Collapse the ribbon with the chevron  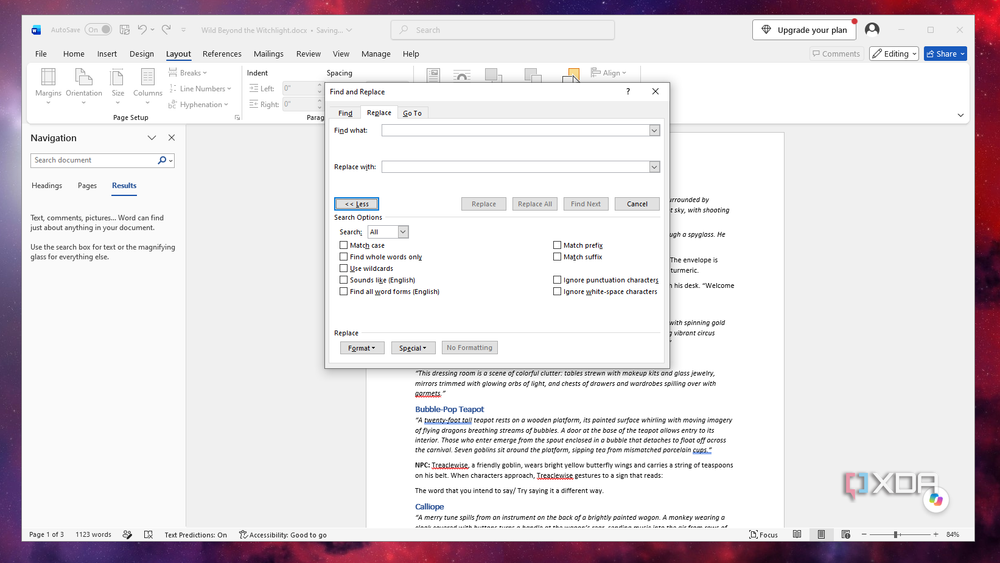coord(960,115)
